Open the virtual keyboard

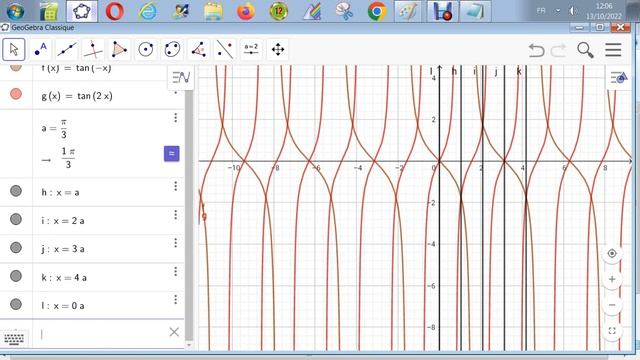14,338
